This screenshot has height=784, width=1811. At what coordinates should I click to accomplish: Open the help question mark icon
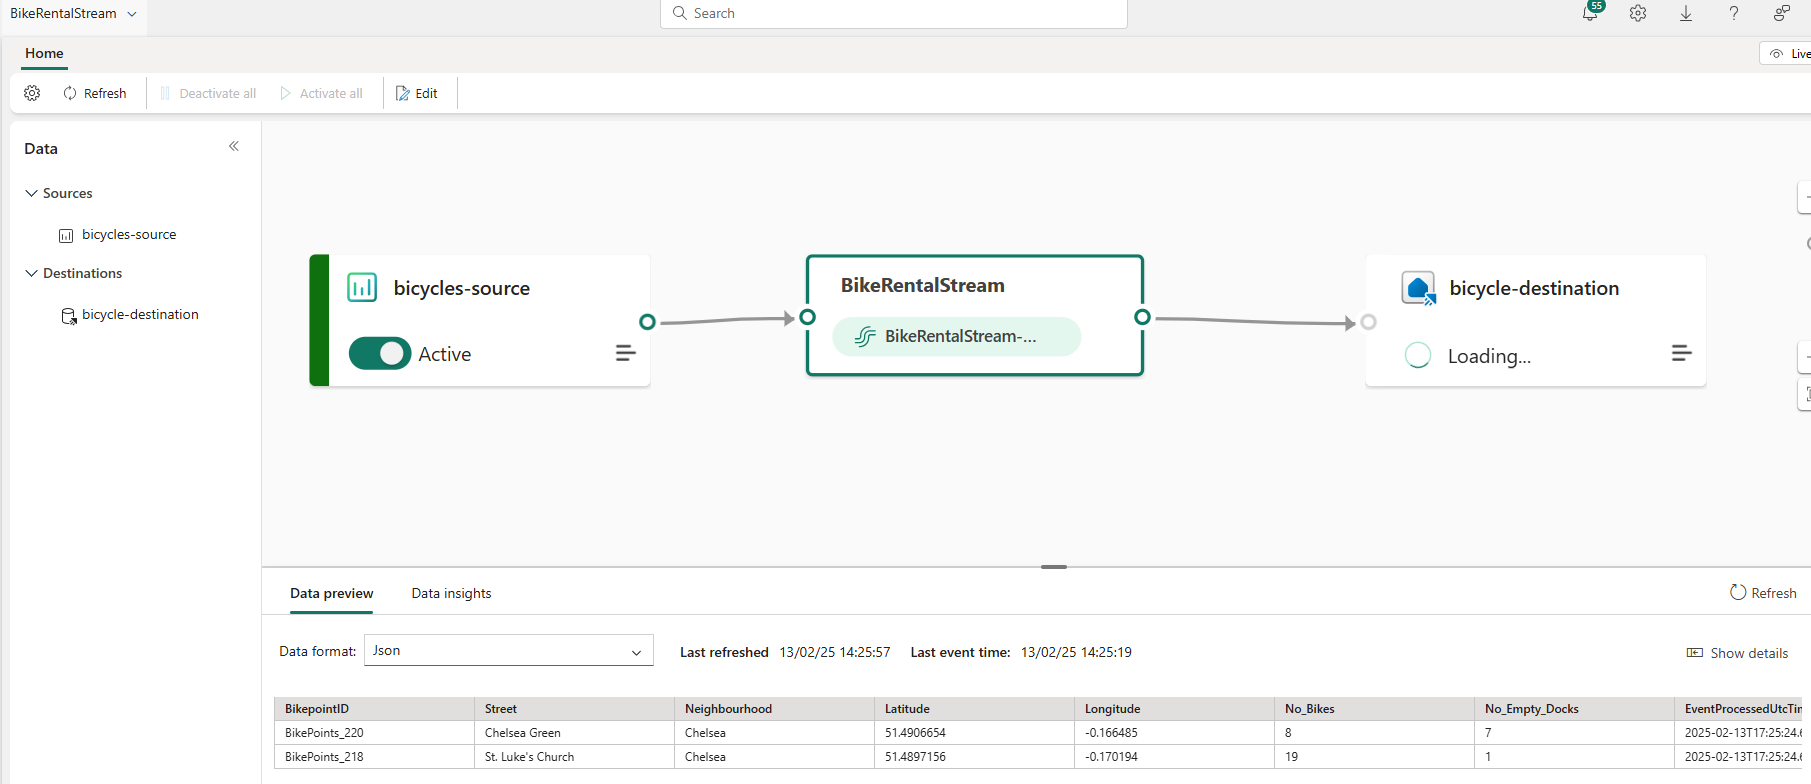pos(1734,13)
